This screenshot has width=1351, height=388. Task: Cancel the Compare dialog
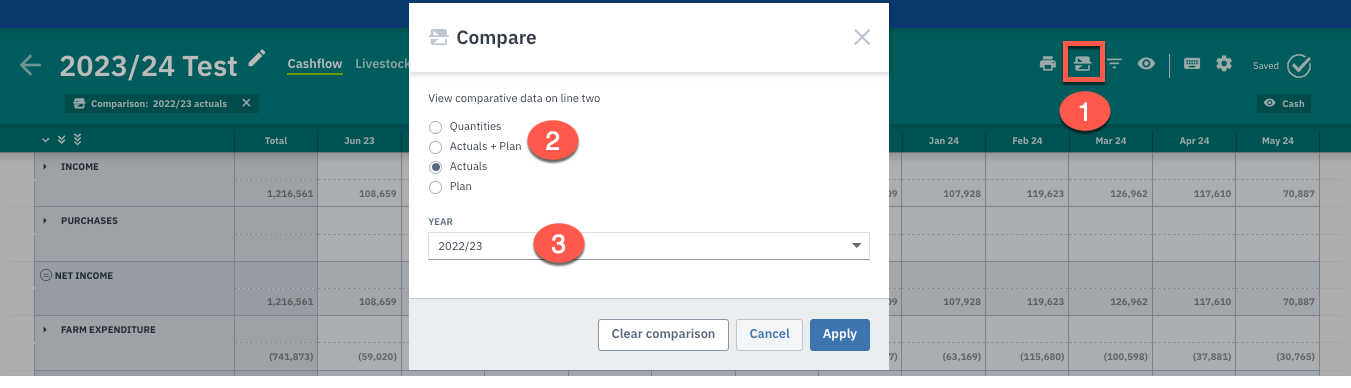[769, 334]
